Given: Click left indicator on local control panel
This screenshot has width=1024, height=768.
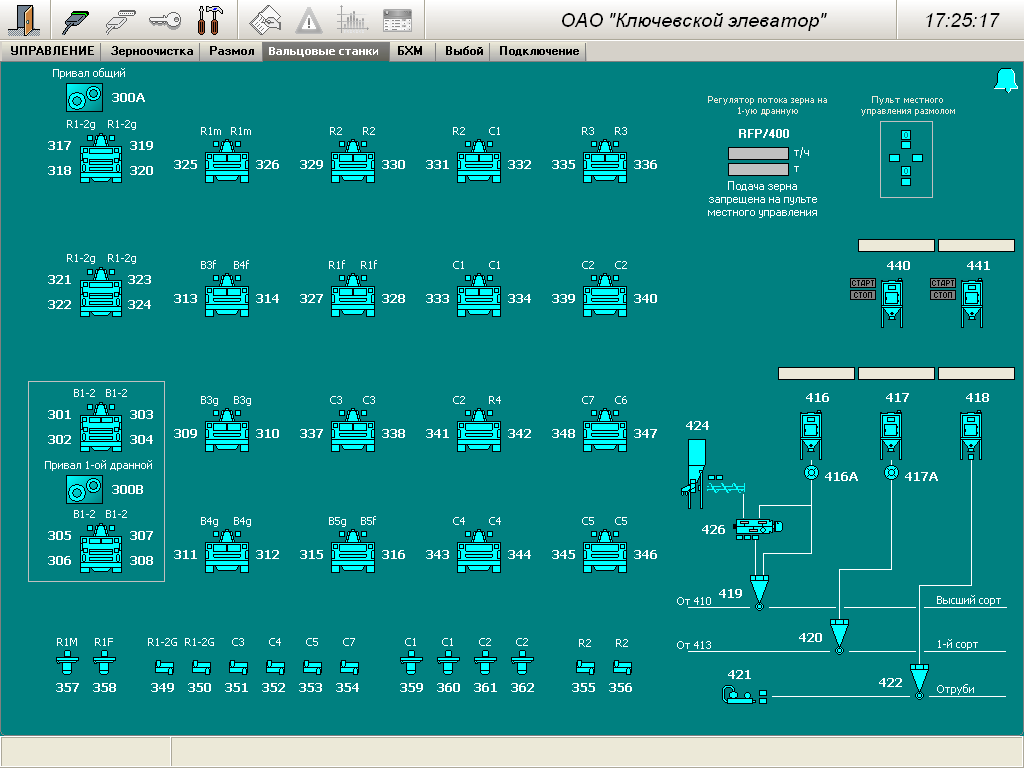Looking at the screenshot, I should click(x=892, y=156).
